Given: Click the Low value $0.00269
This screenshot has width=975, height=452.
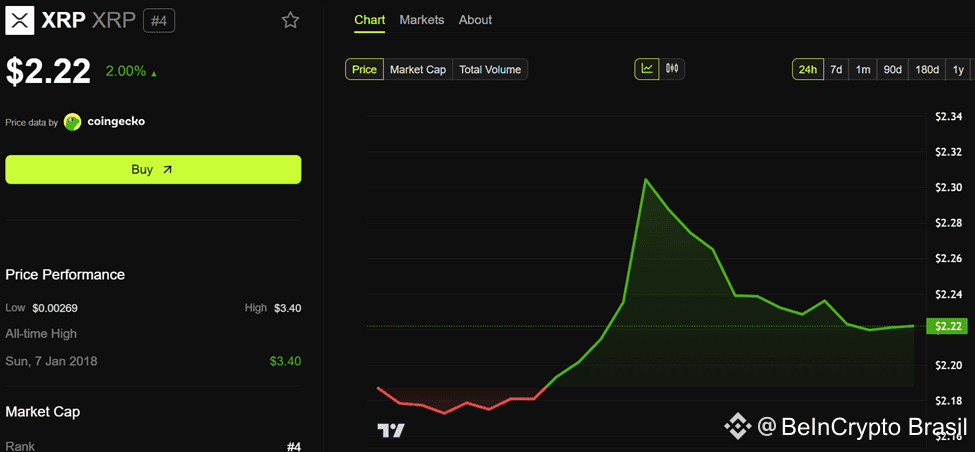Looking at the screenshot, I should [x=55, y=308].
